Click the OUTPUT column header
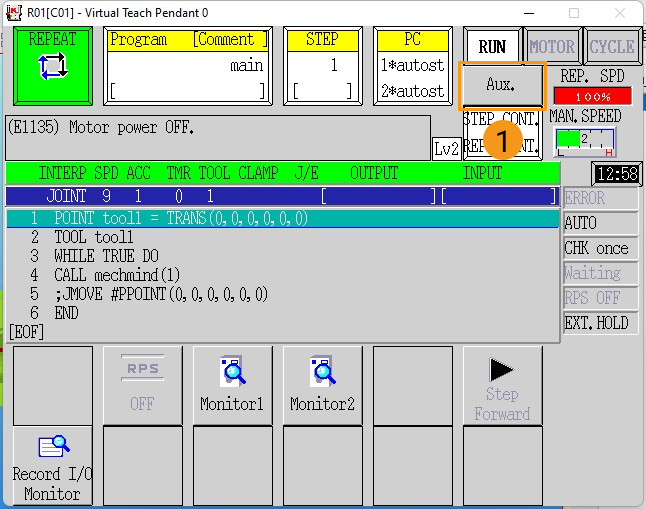The width and height of the screenshot is (646, 509). click(x=374, y=173)
